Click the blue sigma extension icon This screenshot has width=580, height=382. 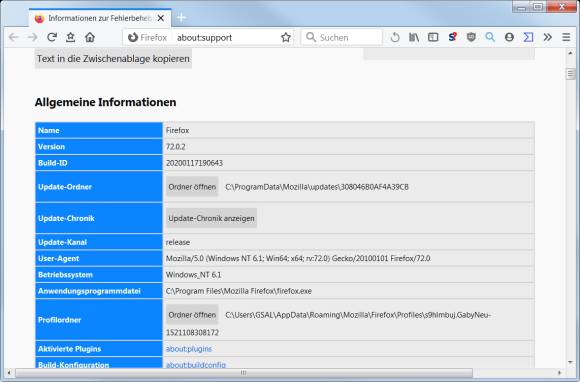(528, 37)
